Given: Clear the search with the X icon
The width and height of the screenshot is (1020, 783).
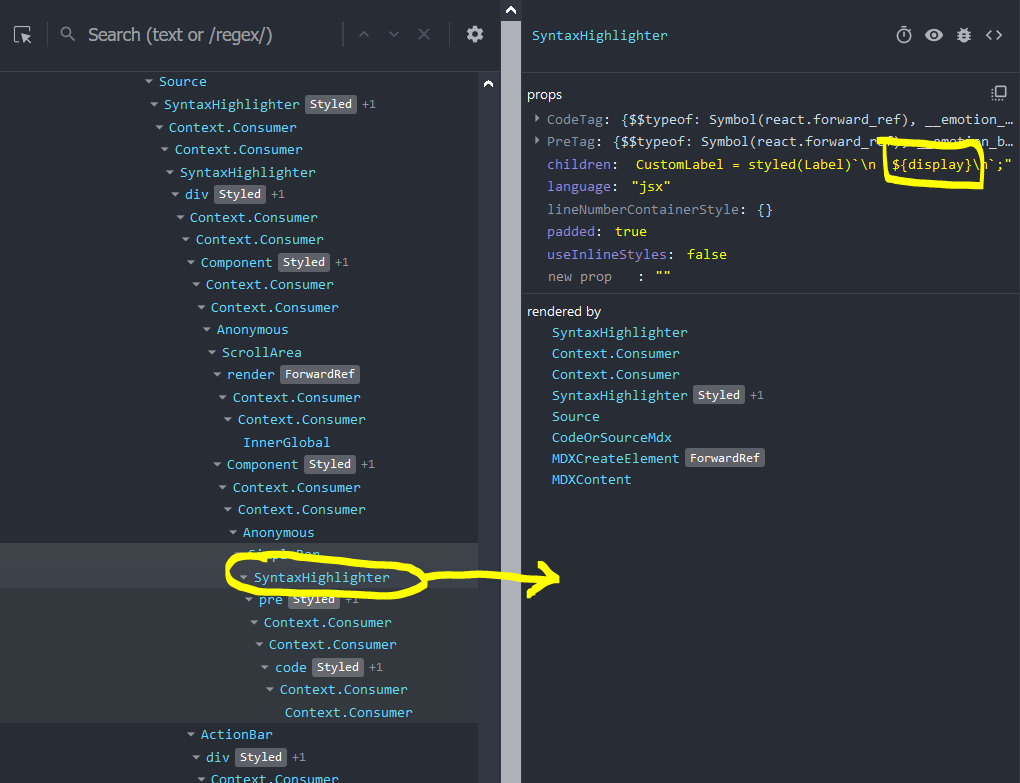Looking at the screenshot, I should (423, 33).
